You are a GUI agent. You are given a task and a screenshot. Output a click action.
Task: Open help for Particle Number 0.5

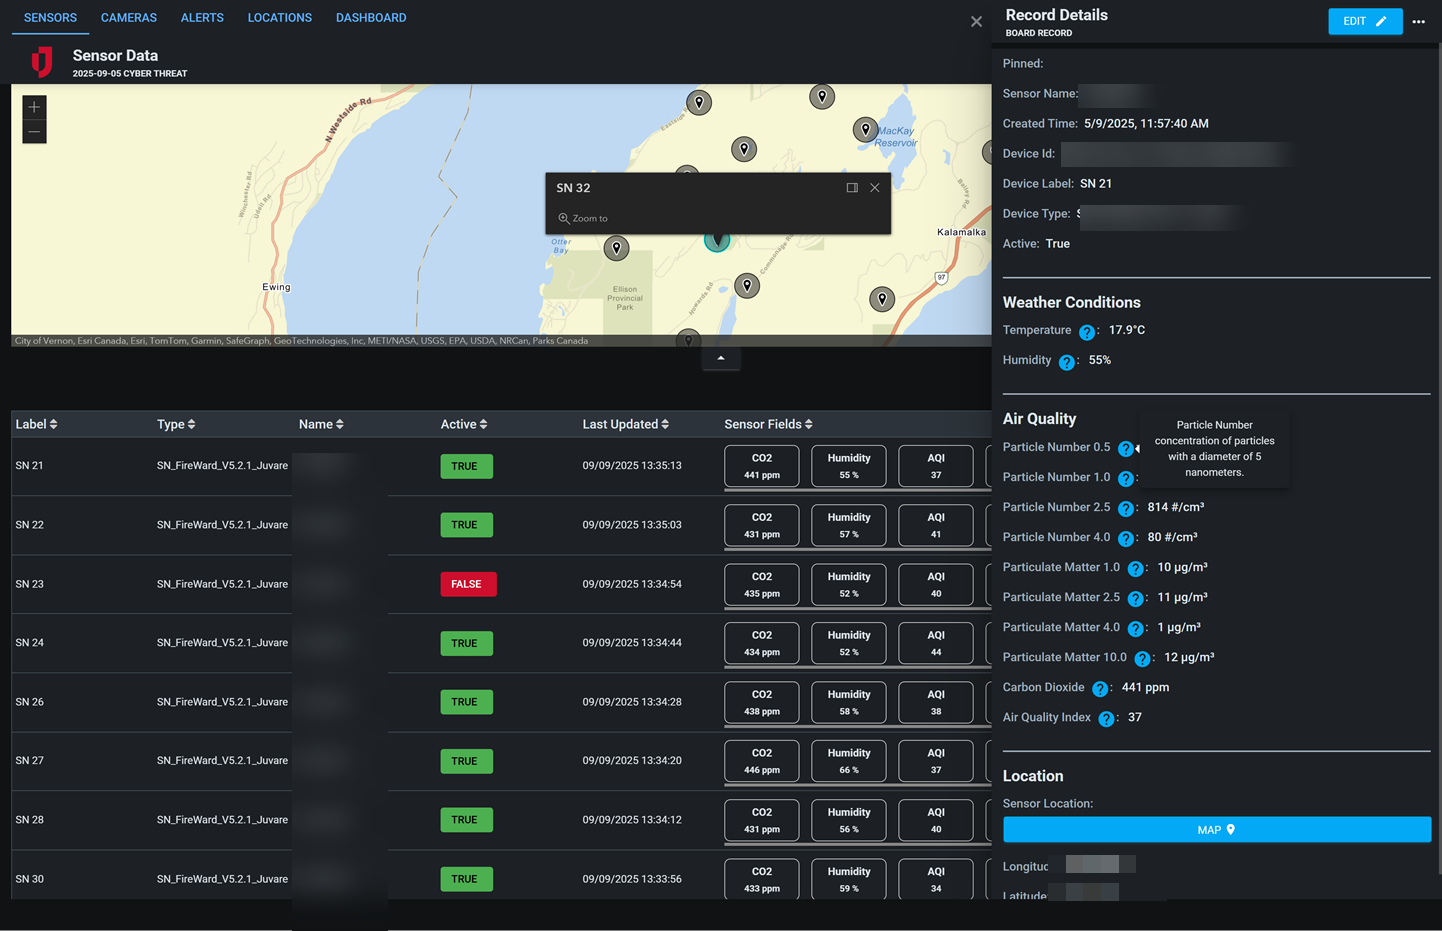coord(1126,449)
